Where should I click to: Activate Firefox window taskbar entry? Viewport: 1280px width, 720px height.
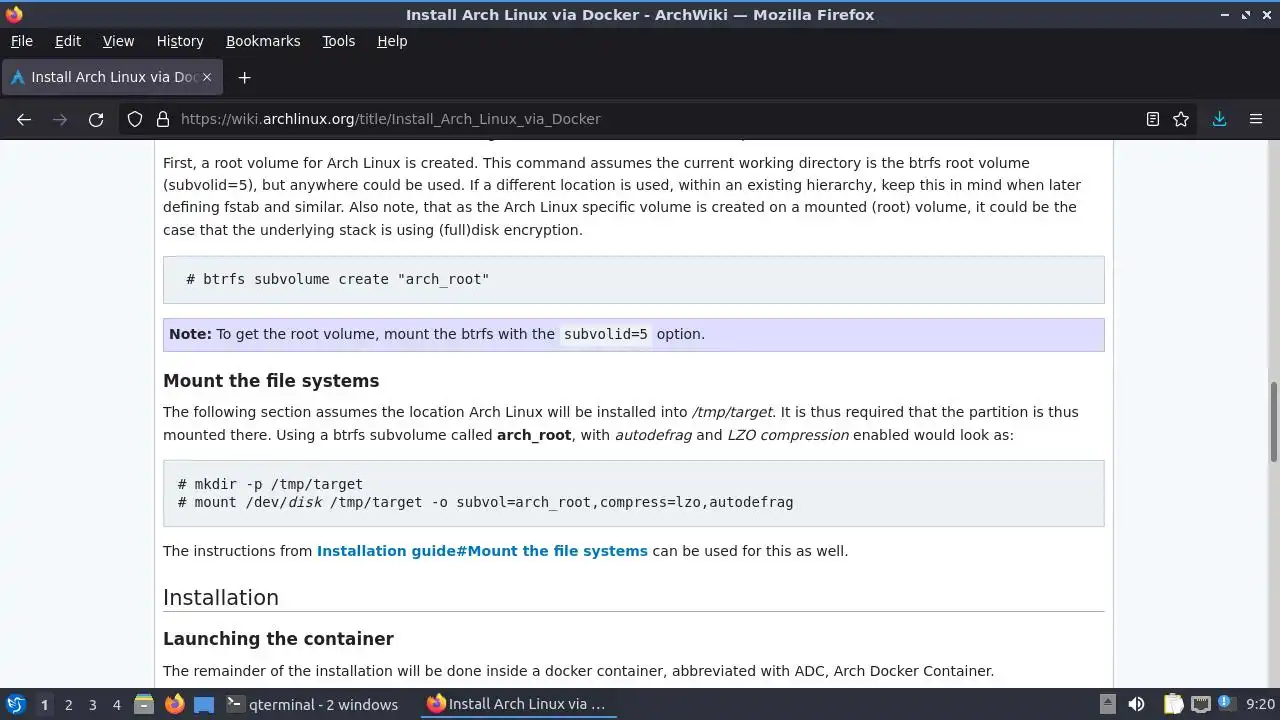click(516, 704)
